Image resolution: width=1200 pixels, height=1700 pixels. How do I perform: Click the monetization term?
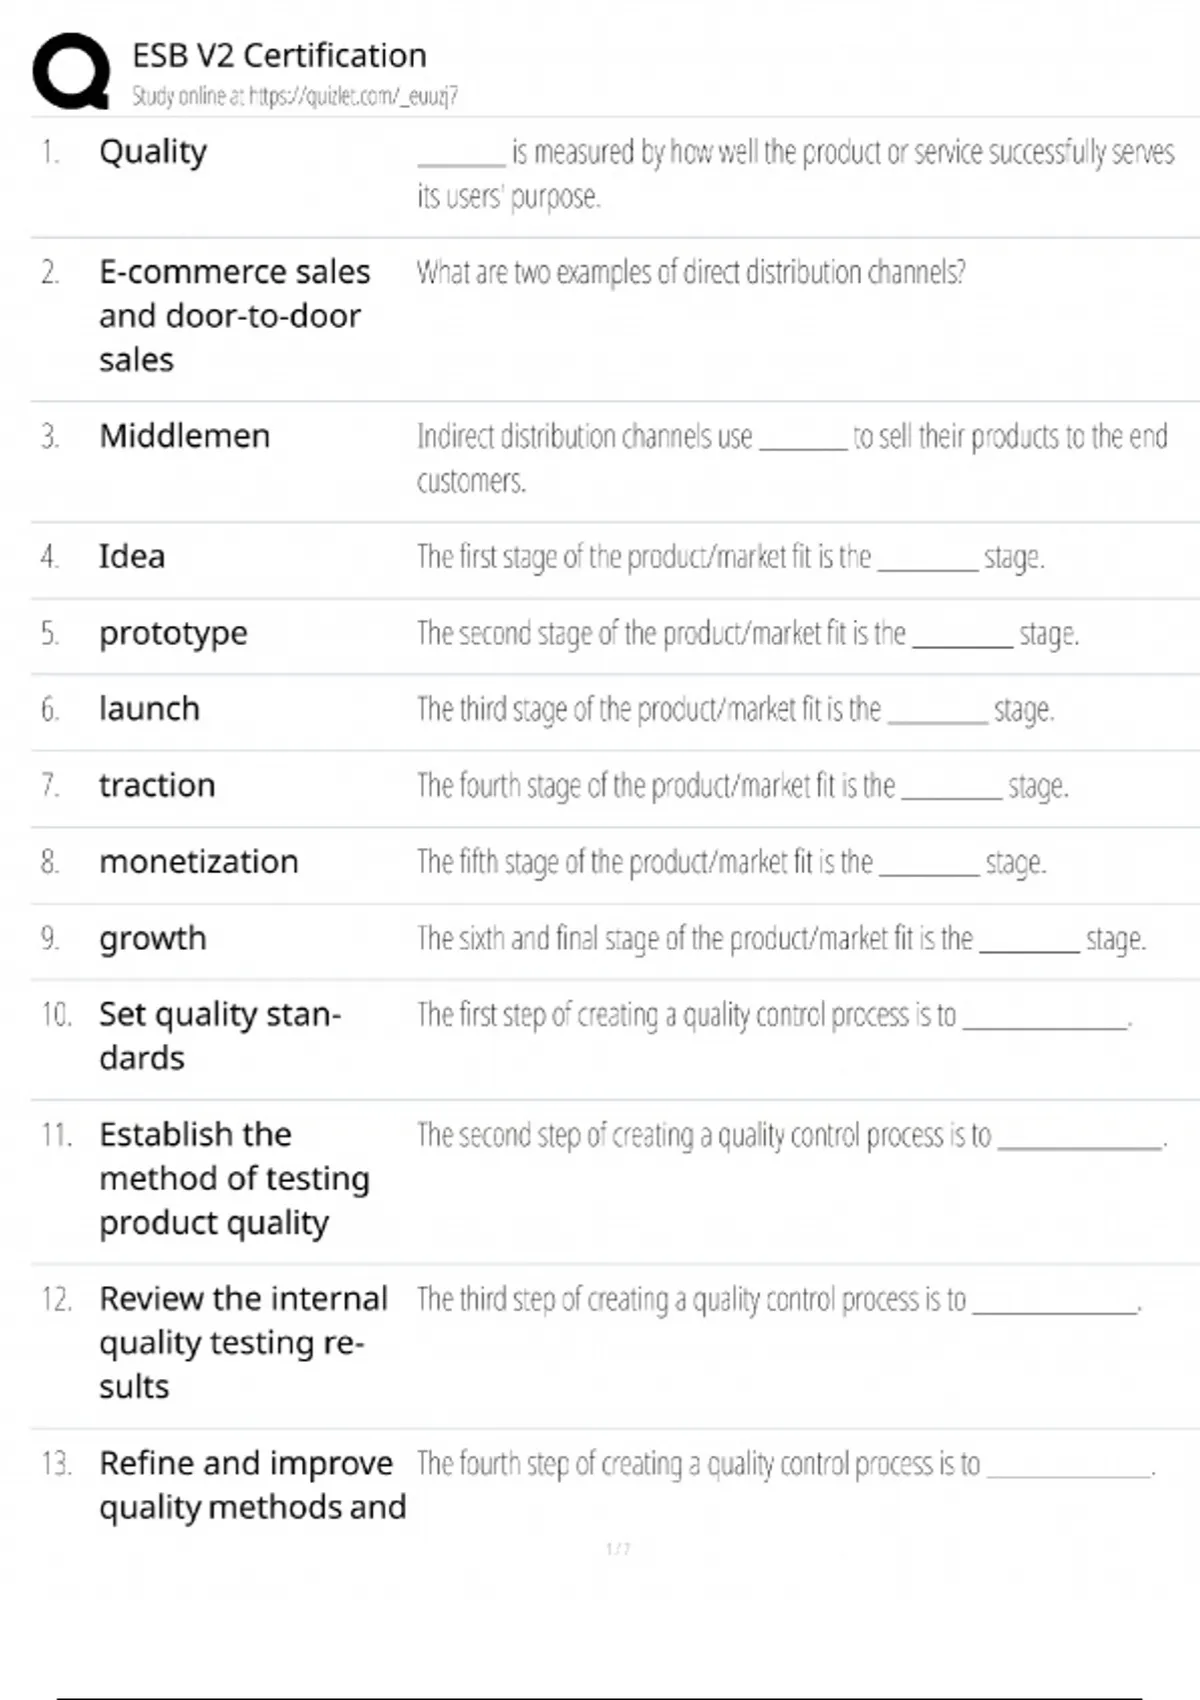pyautogui.click(x=198, y=861)
